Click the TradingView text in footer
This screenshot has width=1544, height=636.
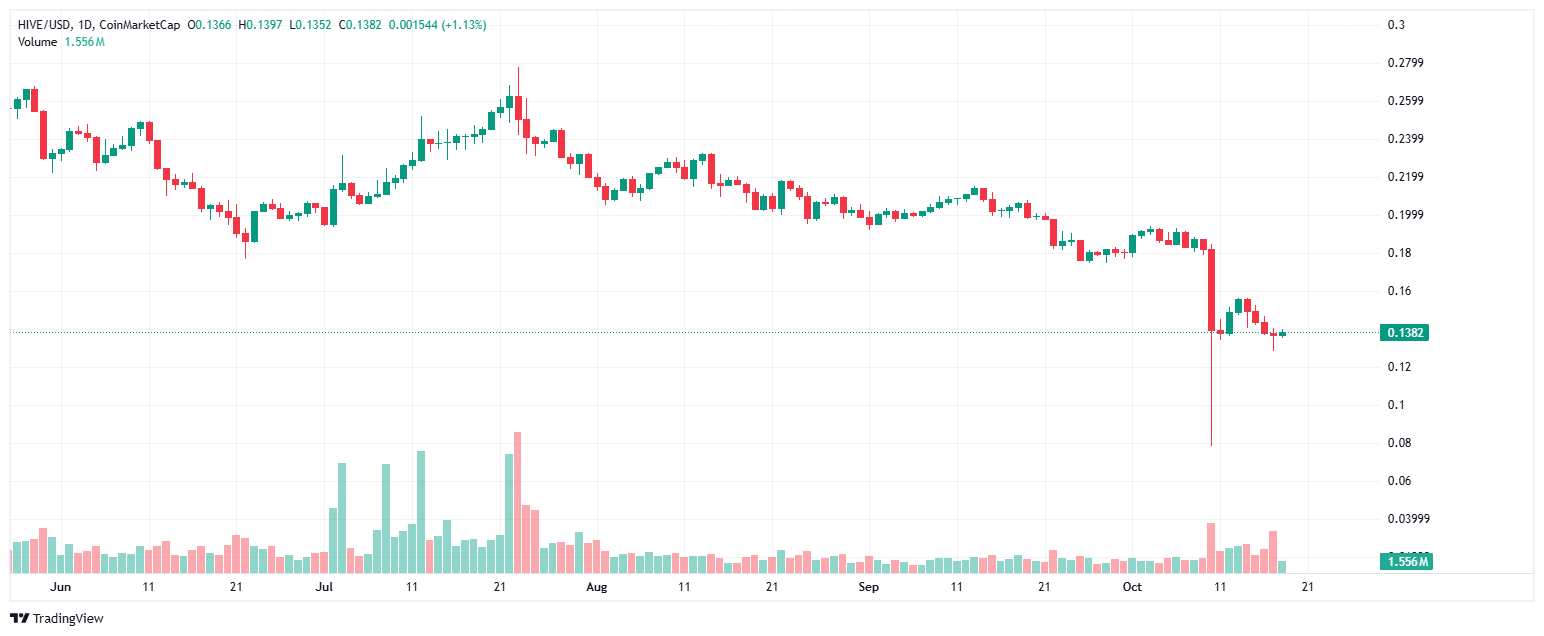coord(68,619)
